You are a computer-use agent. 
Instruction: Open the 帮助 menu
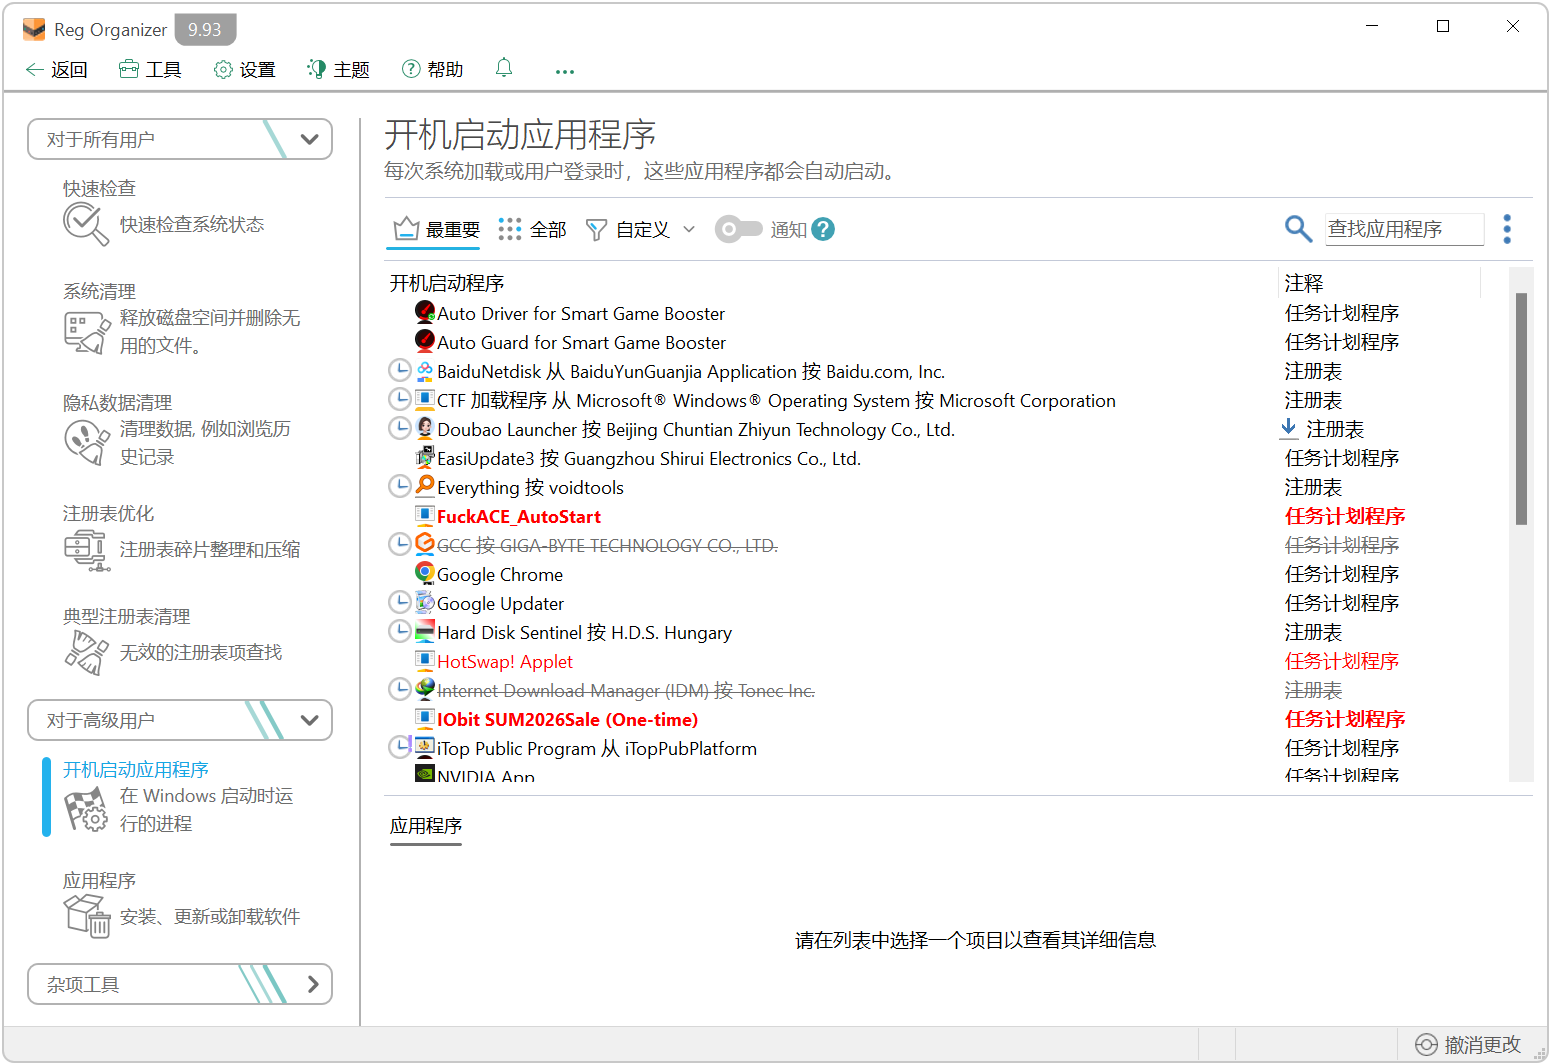(x=432, y=69)
